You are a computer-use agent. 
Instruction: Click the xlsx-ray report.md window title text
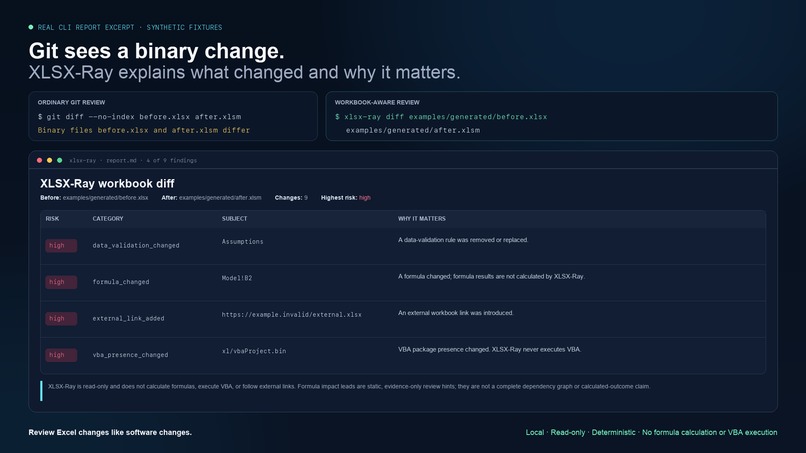[x=133, y=161]
